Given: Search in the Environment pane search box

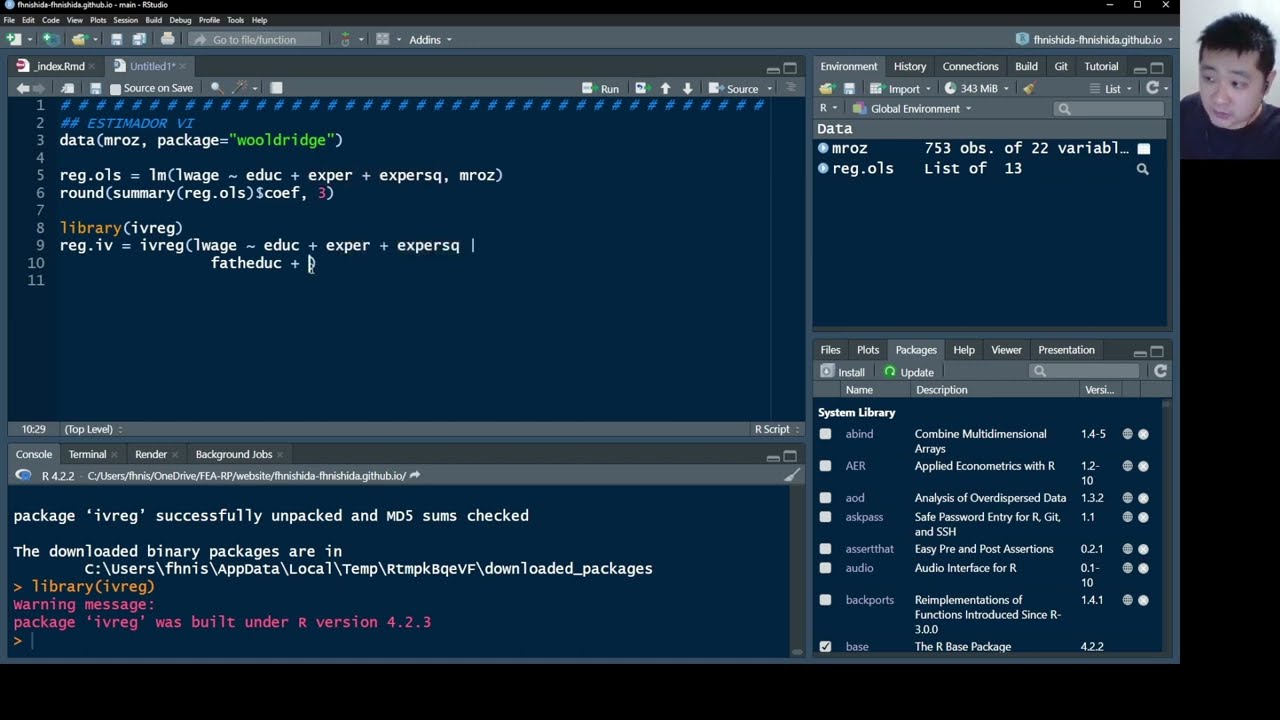Looking at the screenshot, I should click(x=1108, y=109).
